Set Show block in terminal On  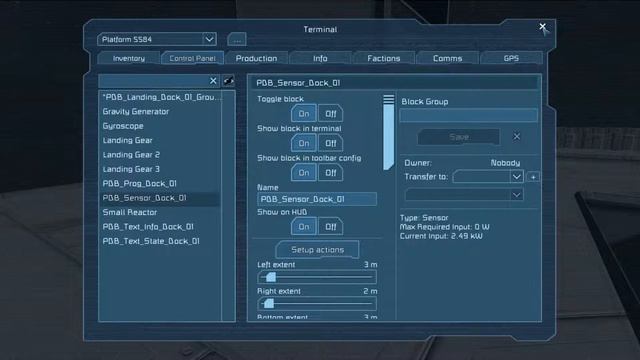click(x=304, y=143)
